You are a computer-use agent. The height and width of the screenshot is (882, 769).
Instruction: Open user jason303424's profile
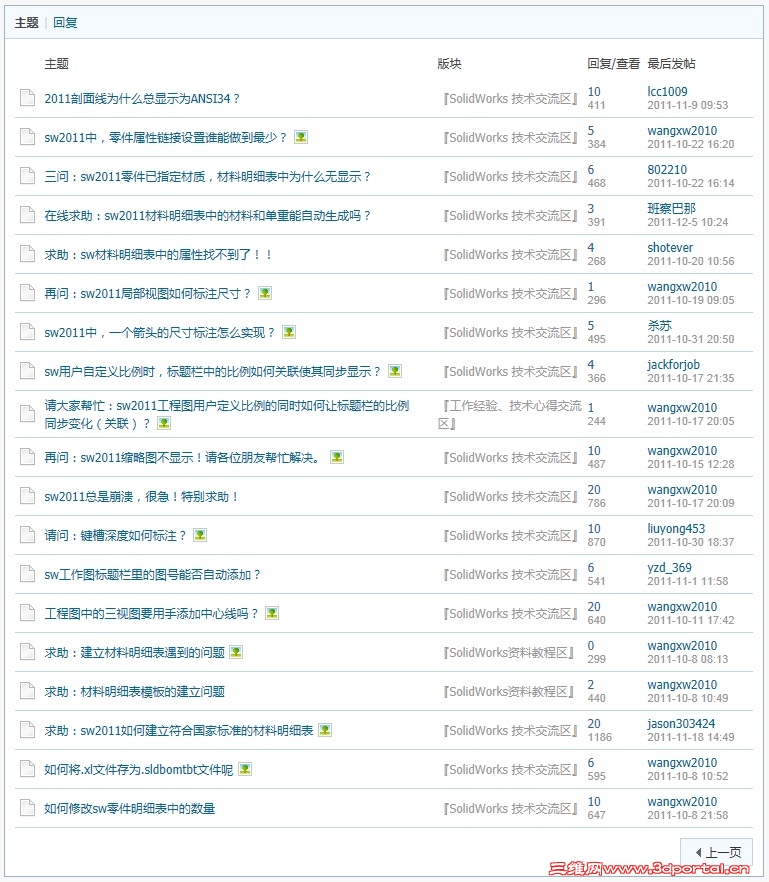click(681, 724)
